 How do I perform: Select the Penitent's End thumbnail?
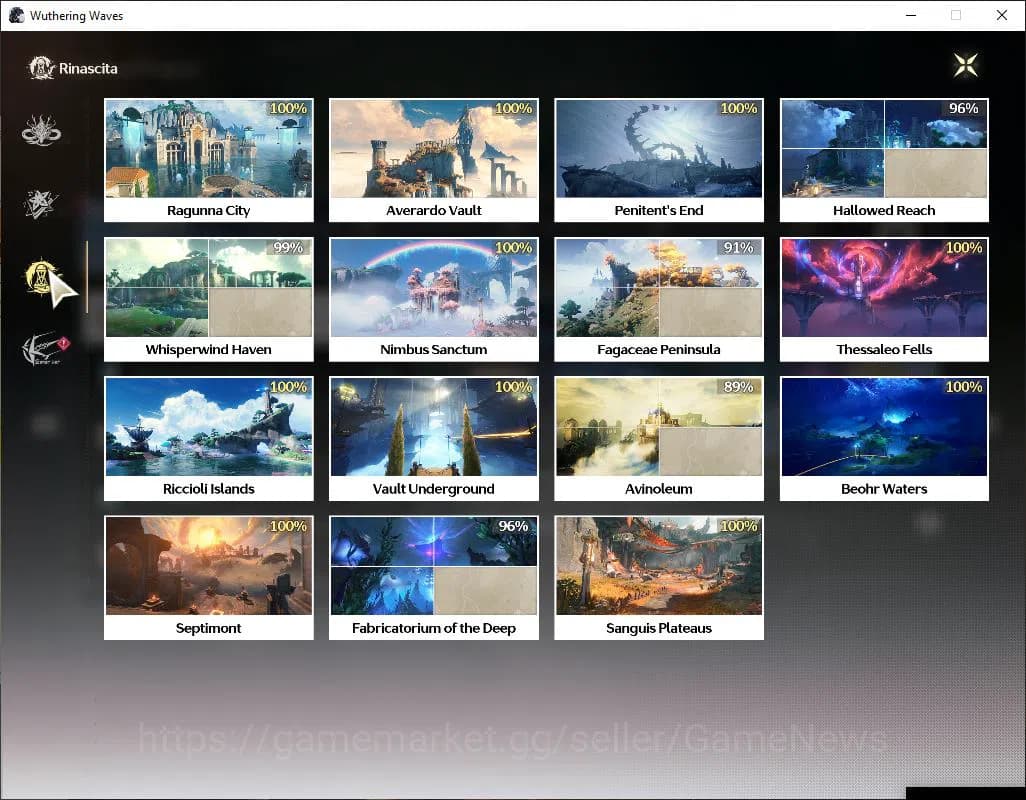click(659, 159)
